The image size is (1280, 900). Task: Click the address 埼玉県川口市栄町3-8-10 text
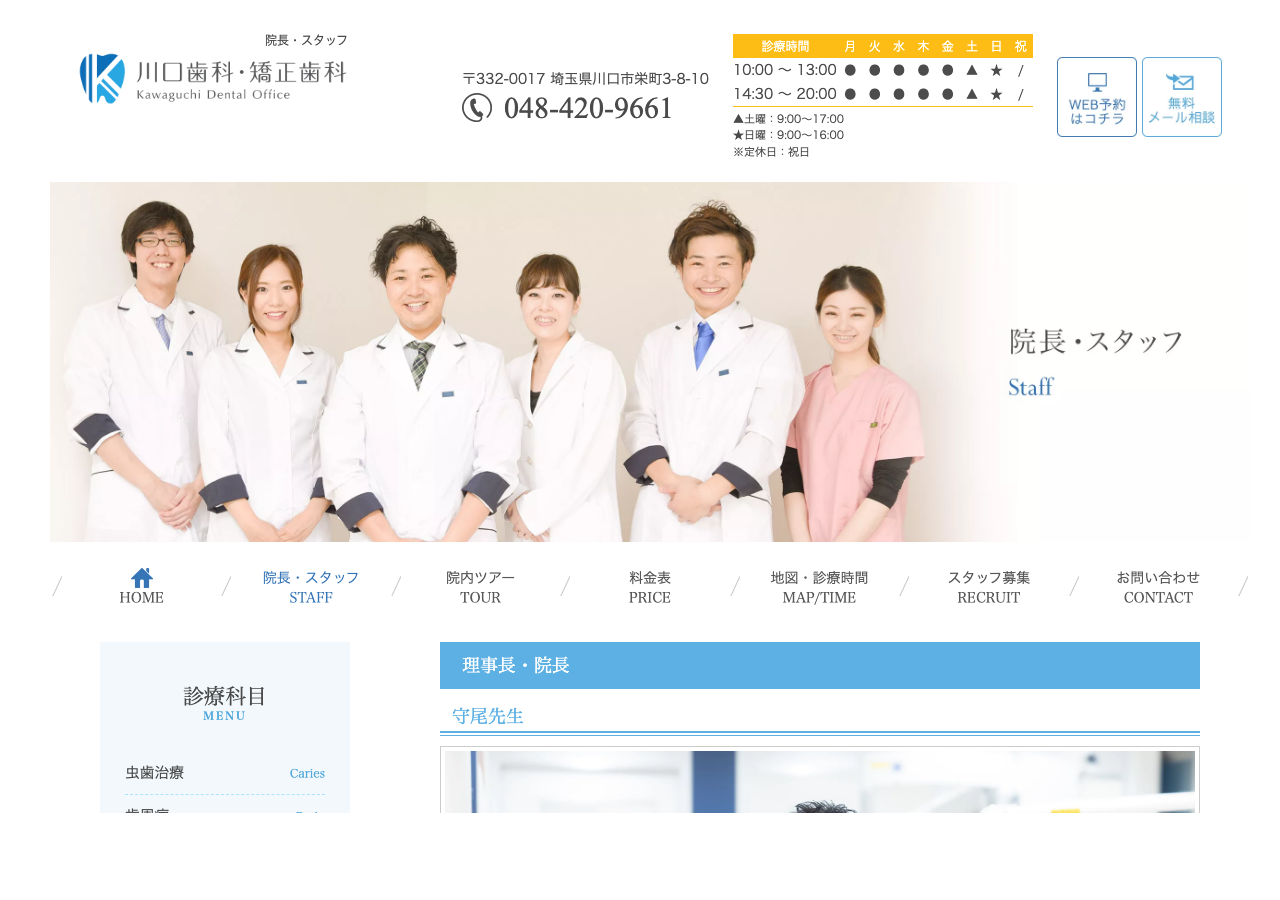point(630,78)
